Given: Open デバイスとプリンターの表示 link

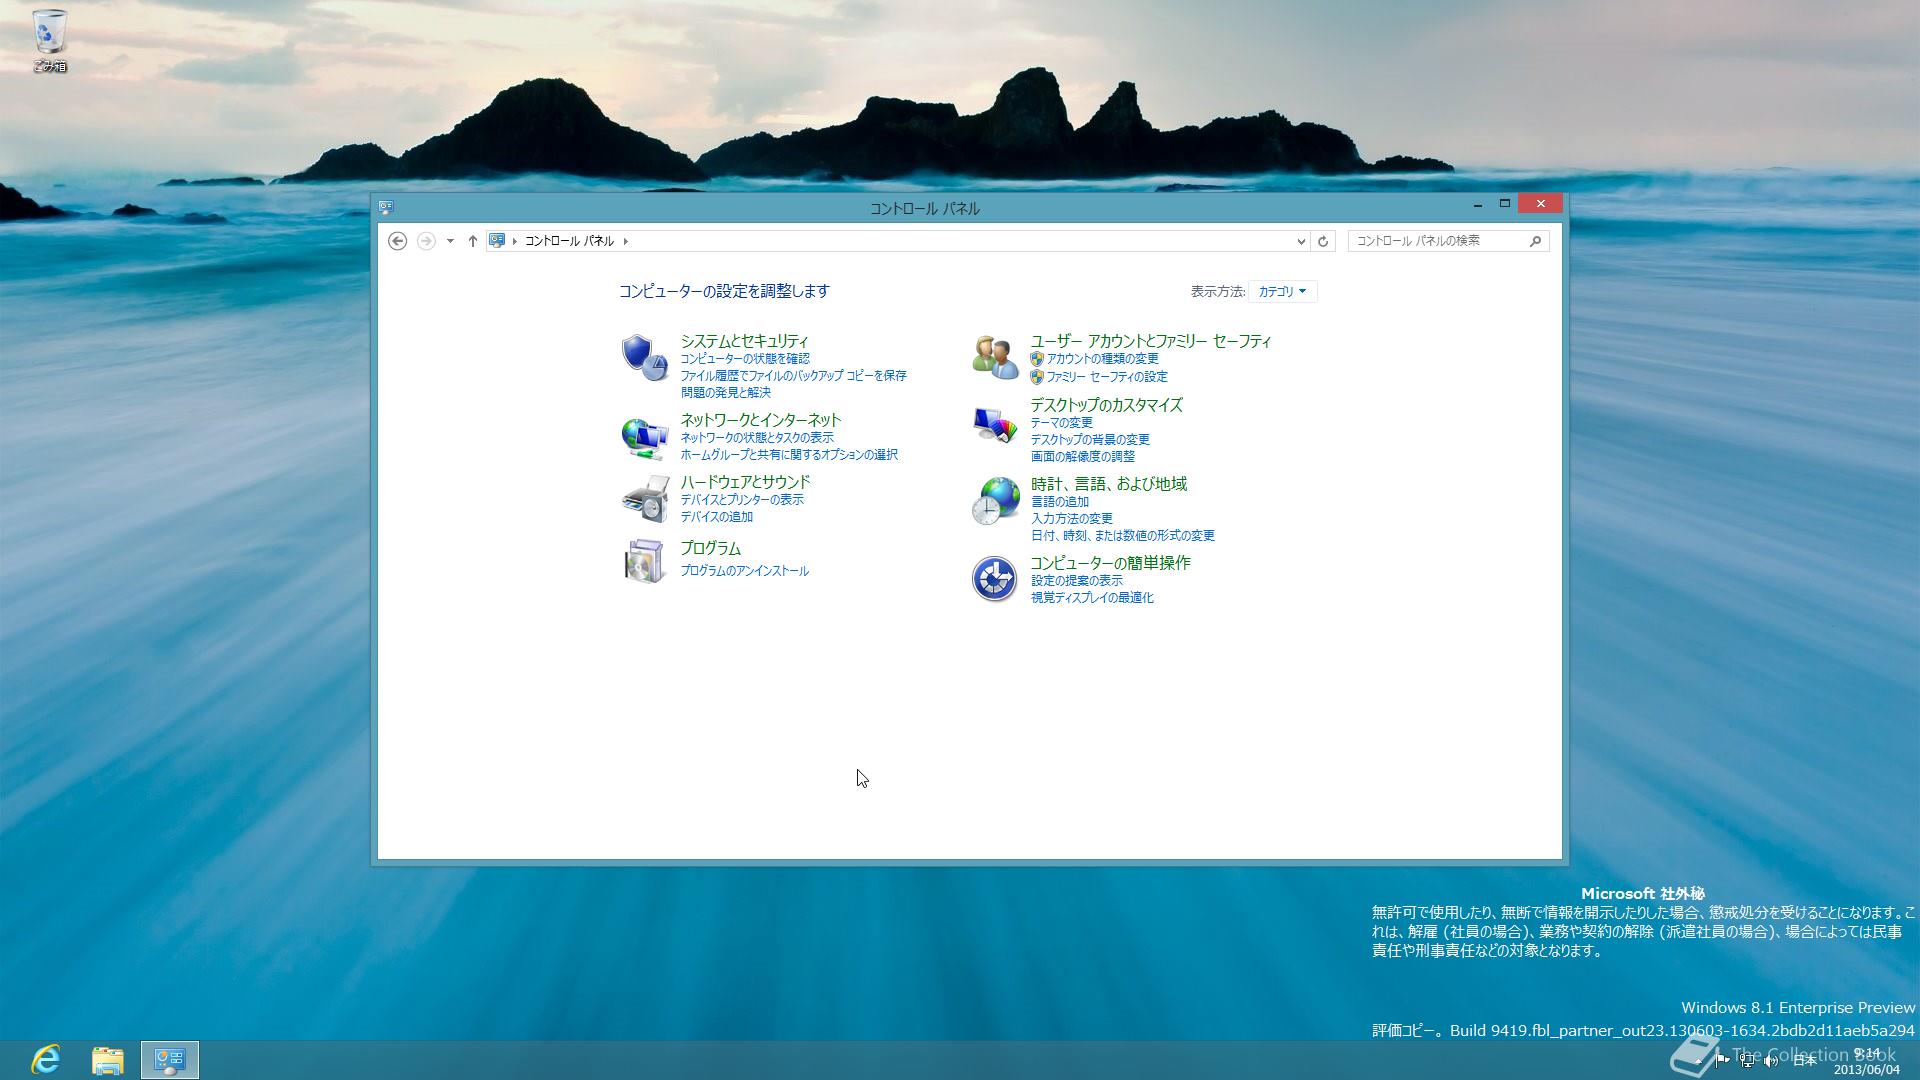Looking at the screenshot, I should [742, 499].
